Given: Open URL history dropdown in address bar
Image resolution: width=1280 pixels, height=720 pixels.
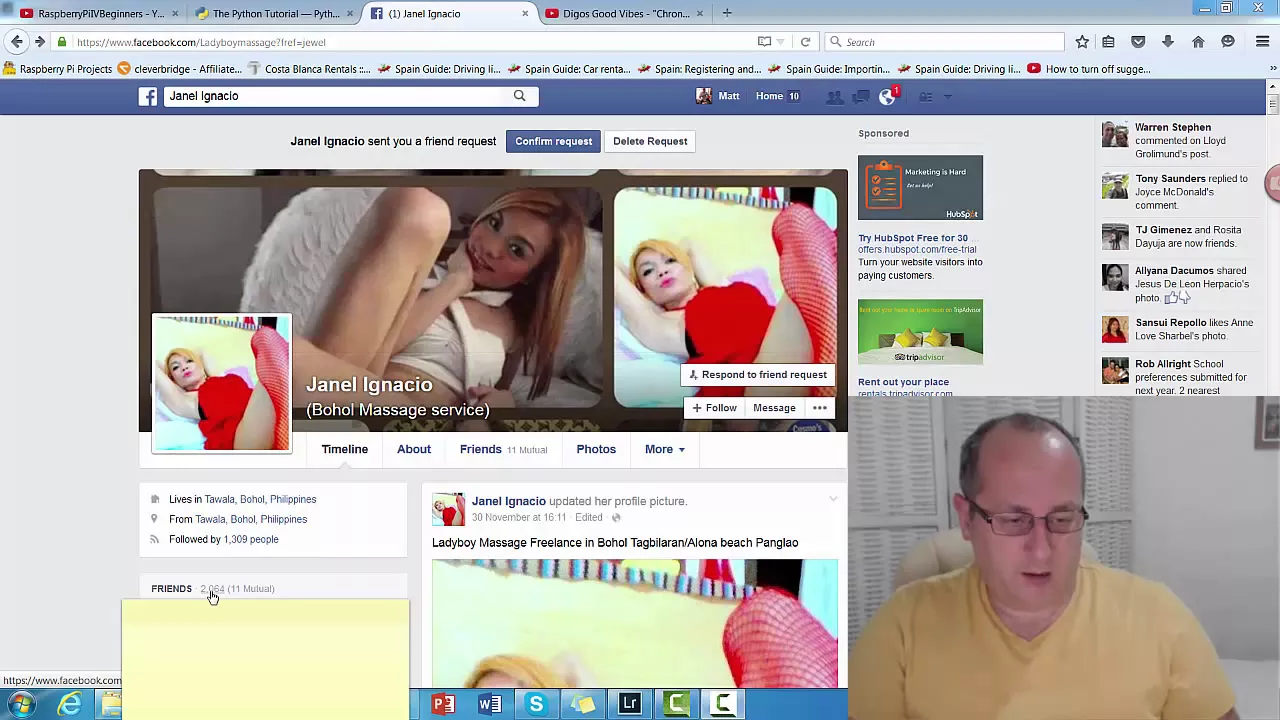Looking at the screenshot, I should [782, 42].
